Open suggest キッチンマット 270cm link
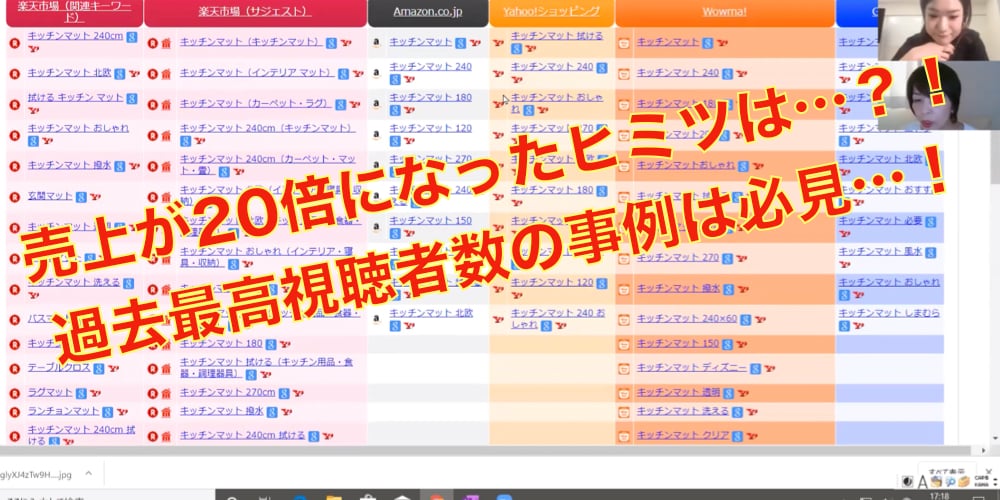This screenshot has width=1000, height=500. [228, 393]
